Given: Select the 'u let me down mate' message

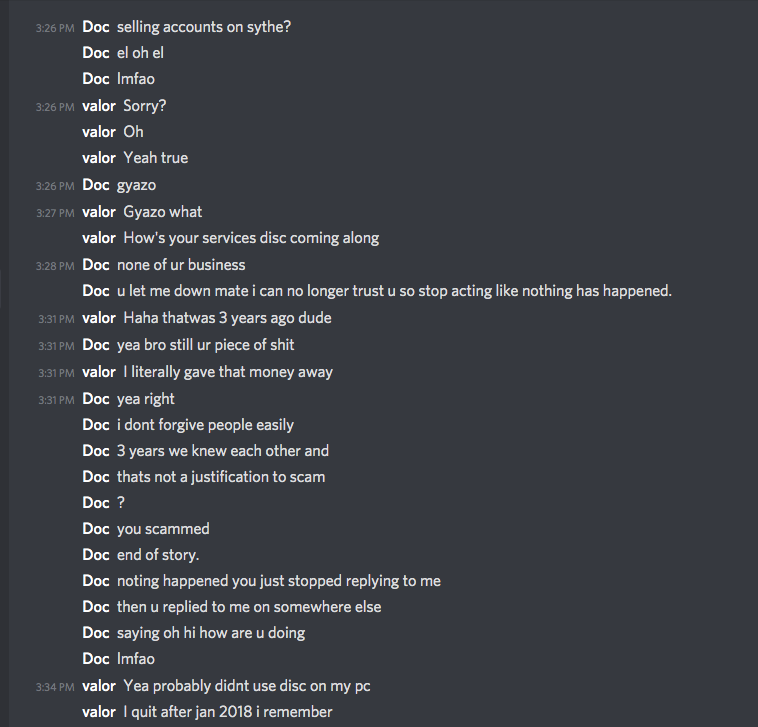Looking at the screenshot, I should 394,291.
